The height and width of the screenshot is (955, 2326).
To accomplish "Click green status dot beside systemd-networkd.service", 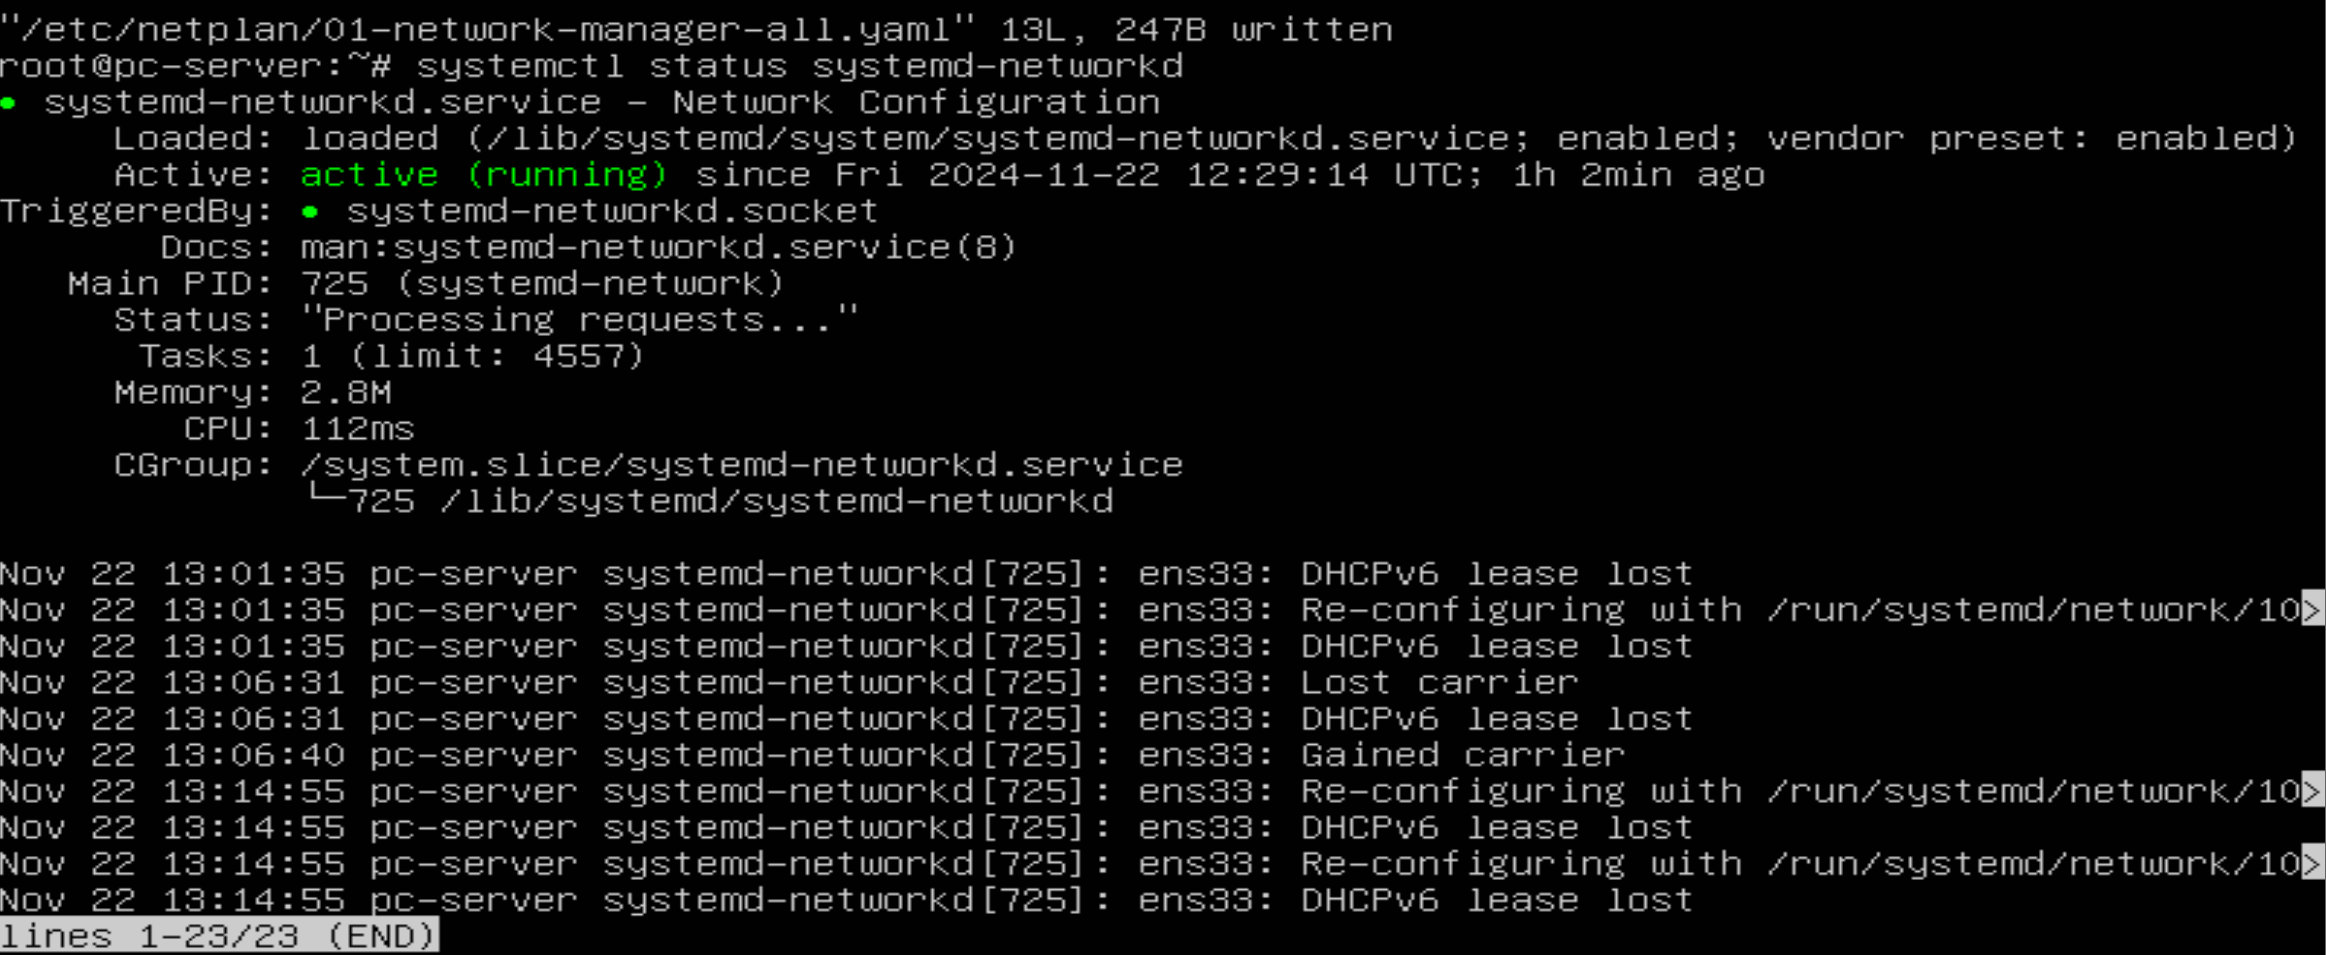I will [x=9, y=103].
